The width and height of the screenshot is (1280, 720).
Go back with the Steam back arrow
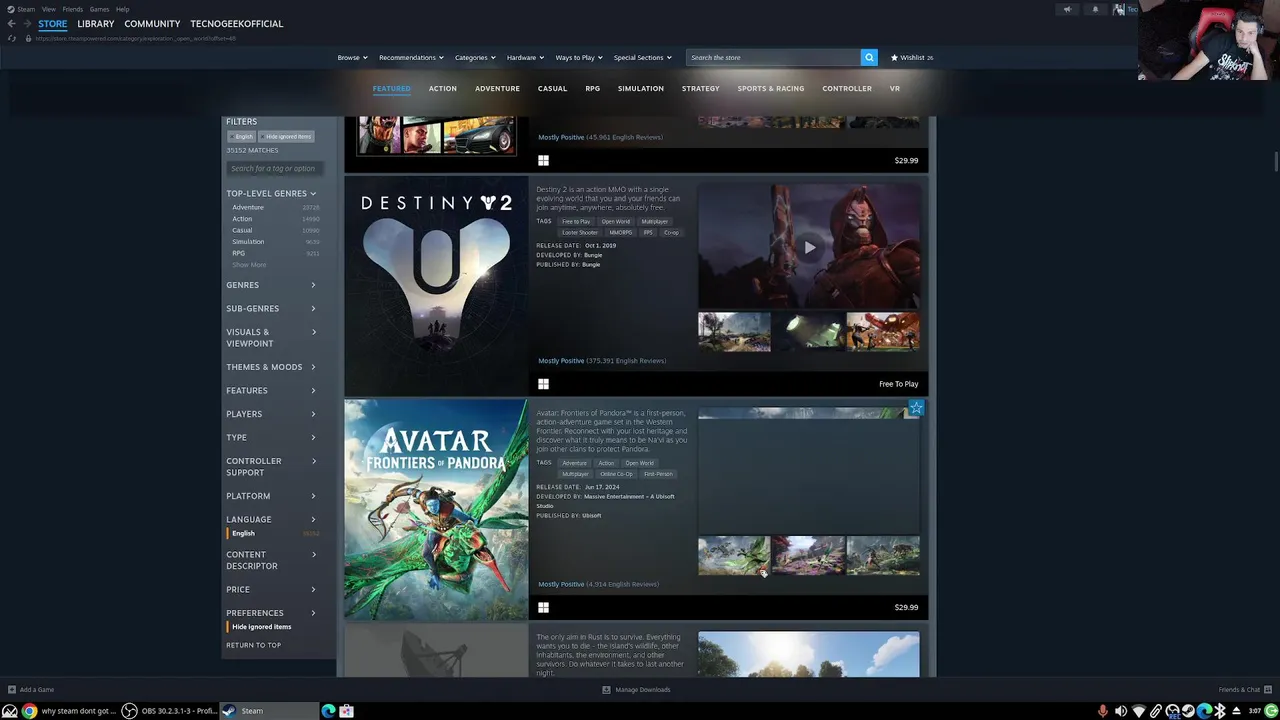(11, 24)
